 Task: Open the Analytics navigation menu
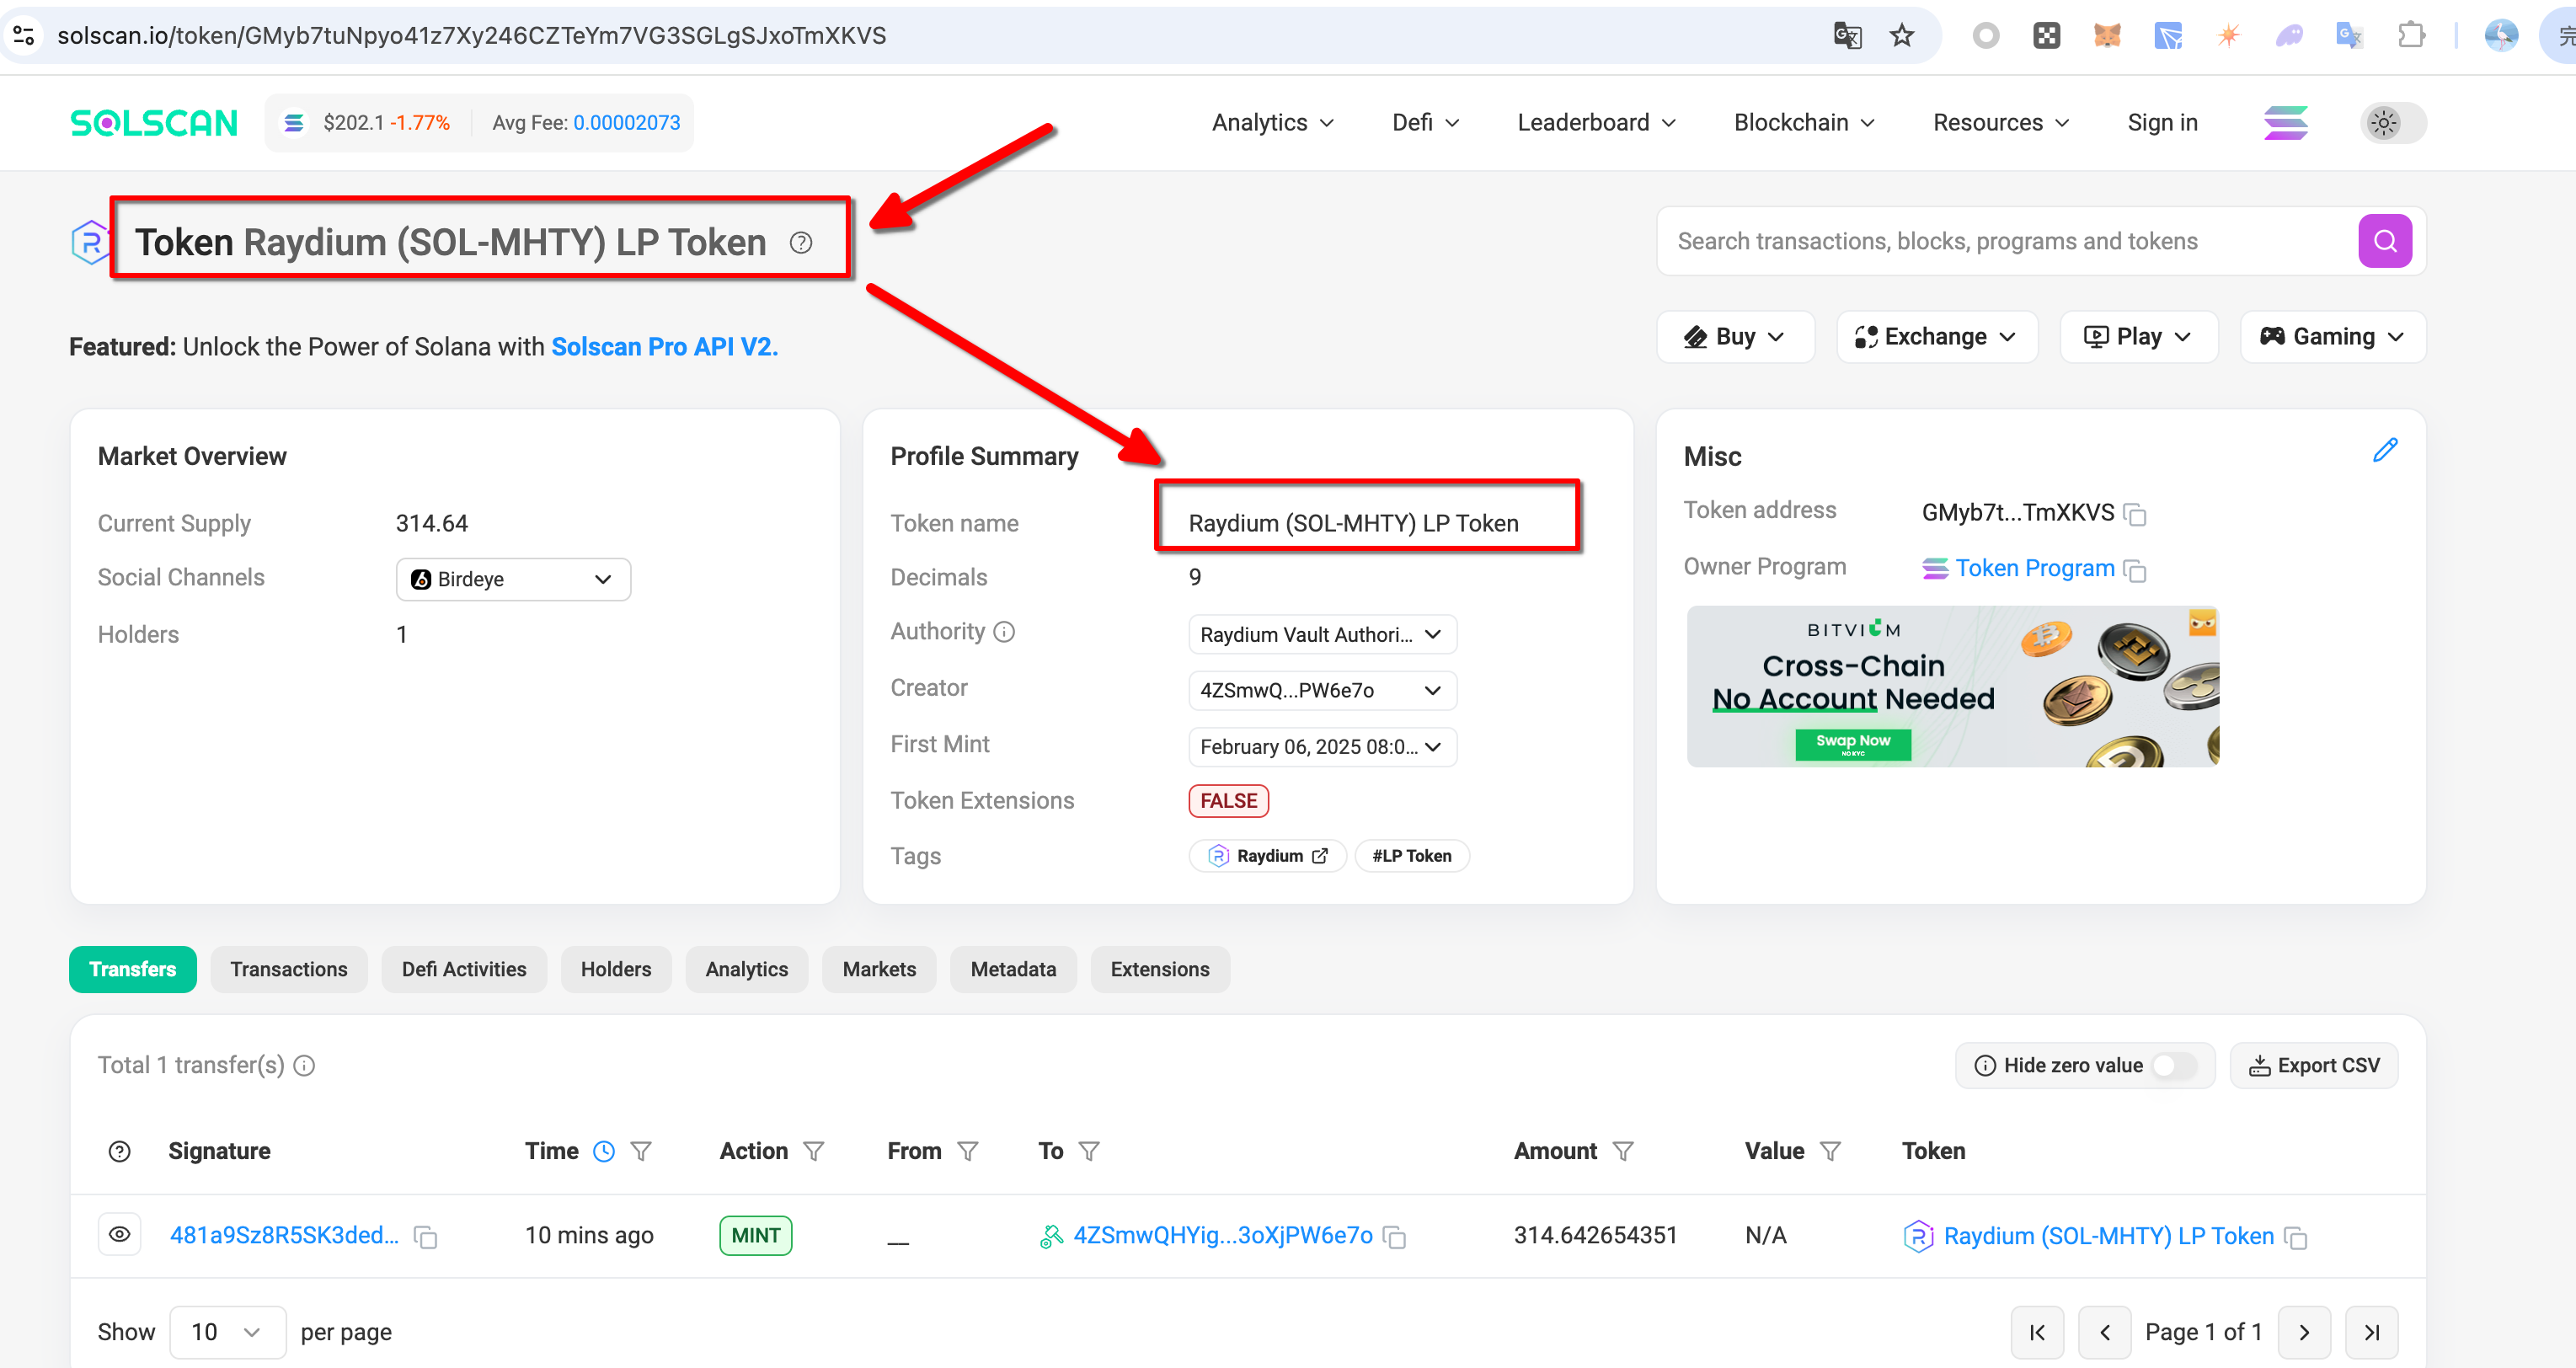pos(1272,123)
